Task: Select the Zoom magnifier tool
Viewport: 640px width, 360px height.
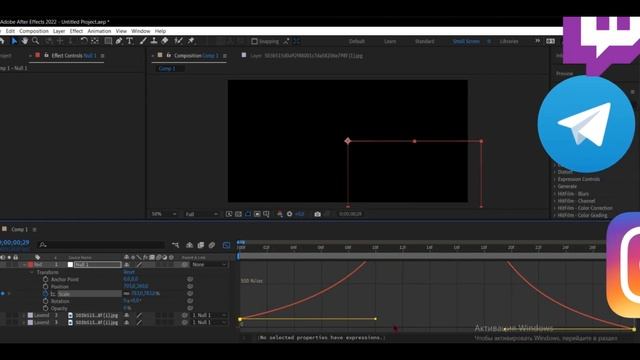Action: [36, 41]
